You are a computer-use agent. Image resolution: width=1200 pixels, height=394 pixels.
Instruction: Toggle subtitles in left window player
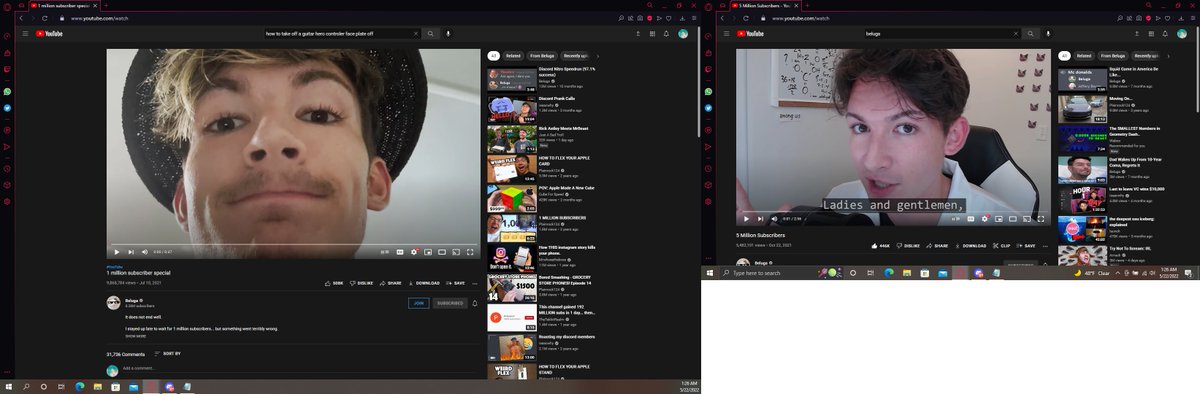pyautogui.click(x=400, y=251)
